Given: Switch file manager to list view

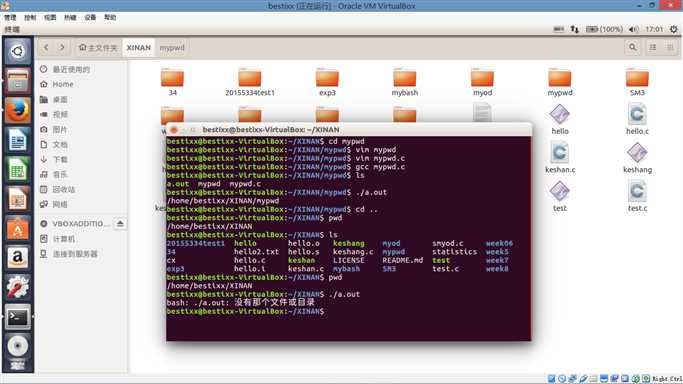Looking at the screenshot, I should [x=653, y=47].
